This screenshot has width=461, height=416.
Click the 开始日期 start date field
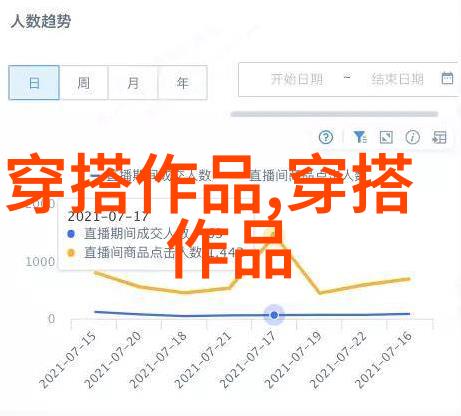(297, 79)
